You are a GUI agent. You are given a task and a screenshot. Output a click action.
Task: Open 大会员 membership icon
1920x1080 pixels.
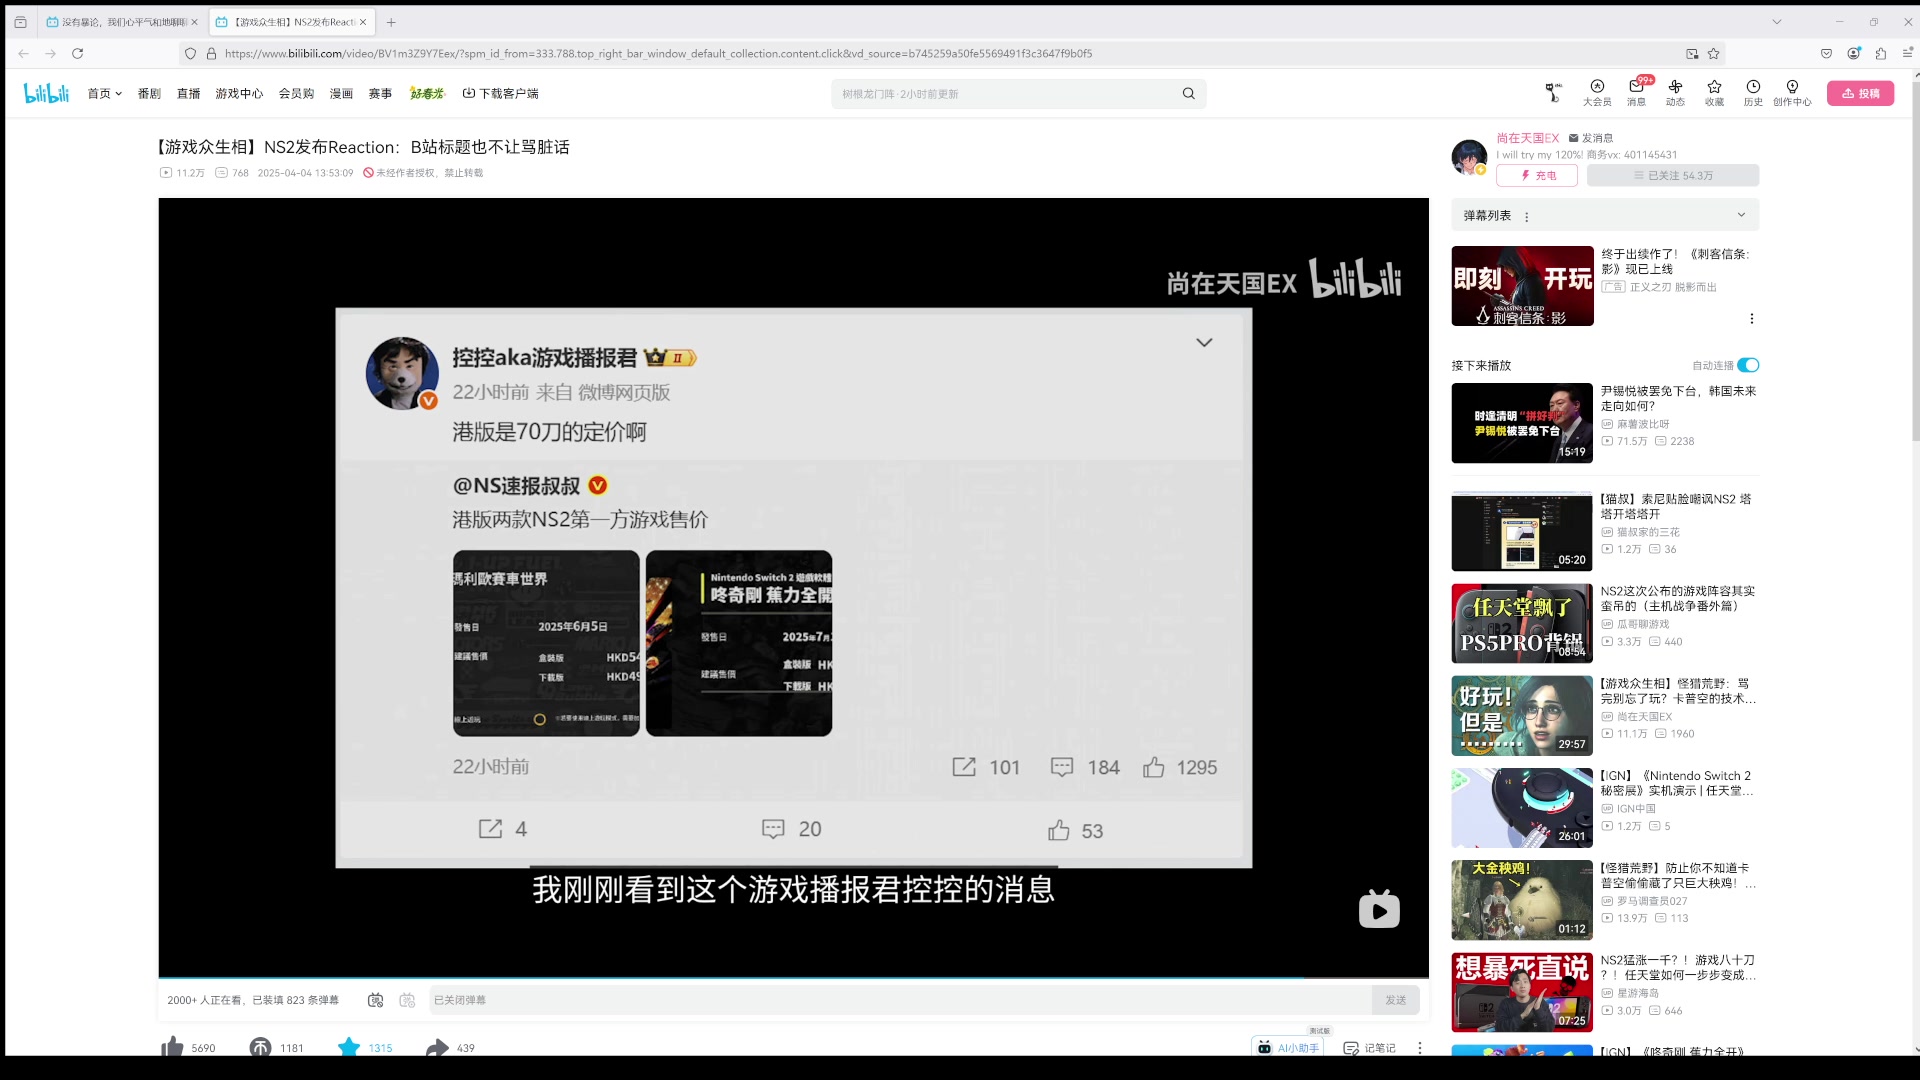pos(1597,93)
